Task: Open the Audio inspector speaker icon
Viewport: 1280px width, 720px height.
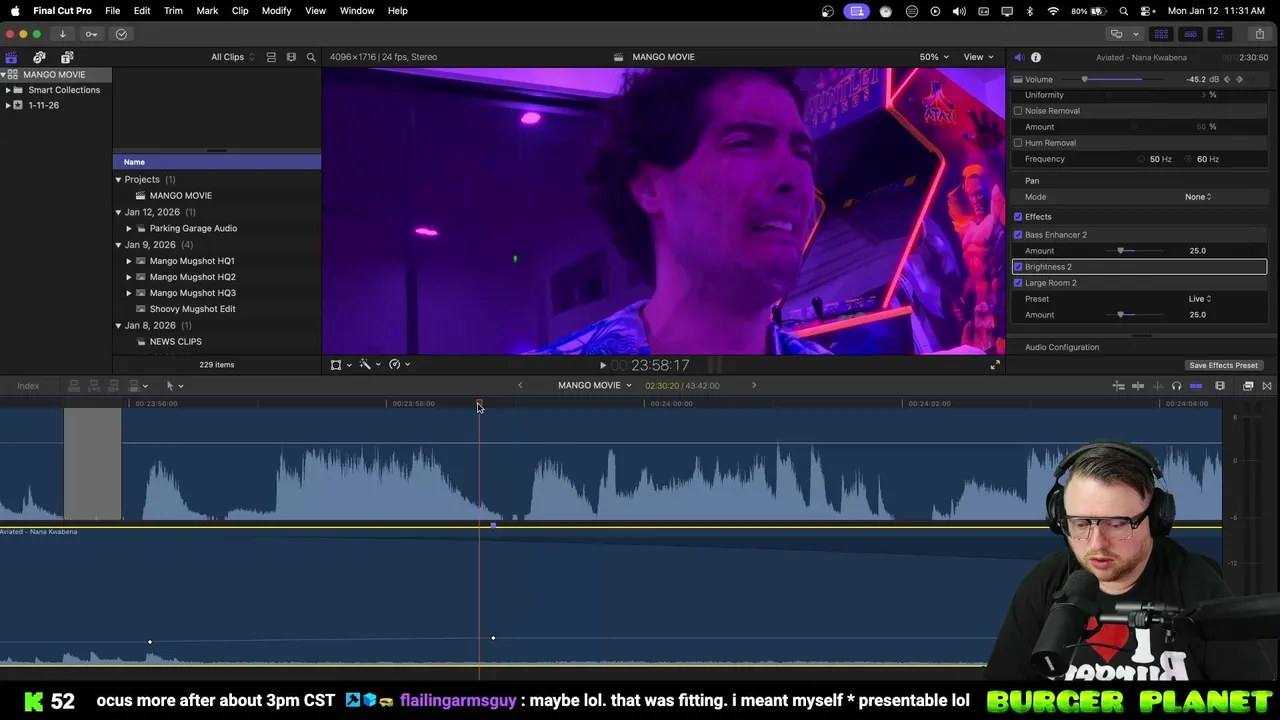Action: [1018, 57]
